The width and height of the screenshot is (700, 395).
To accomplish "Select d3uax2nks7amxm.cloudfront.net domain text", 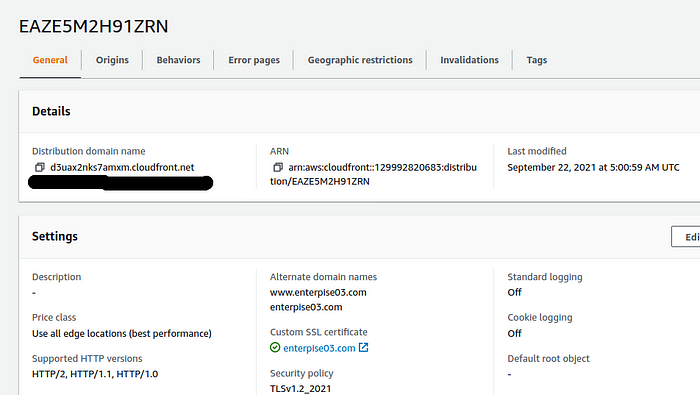I will coord(122,167).
